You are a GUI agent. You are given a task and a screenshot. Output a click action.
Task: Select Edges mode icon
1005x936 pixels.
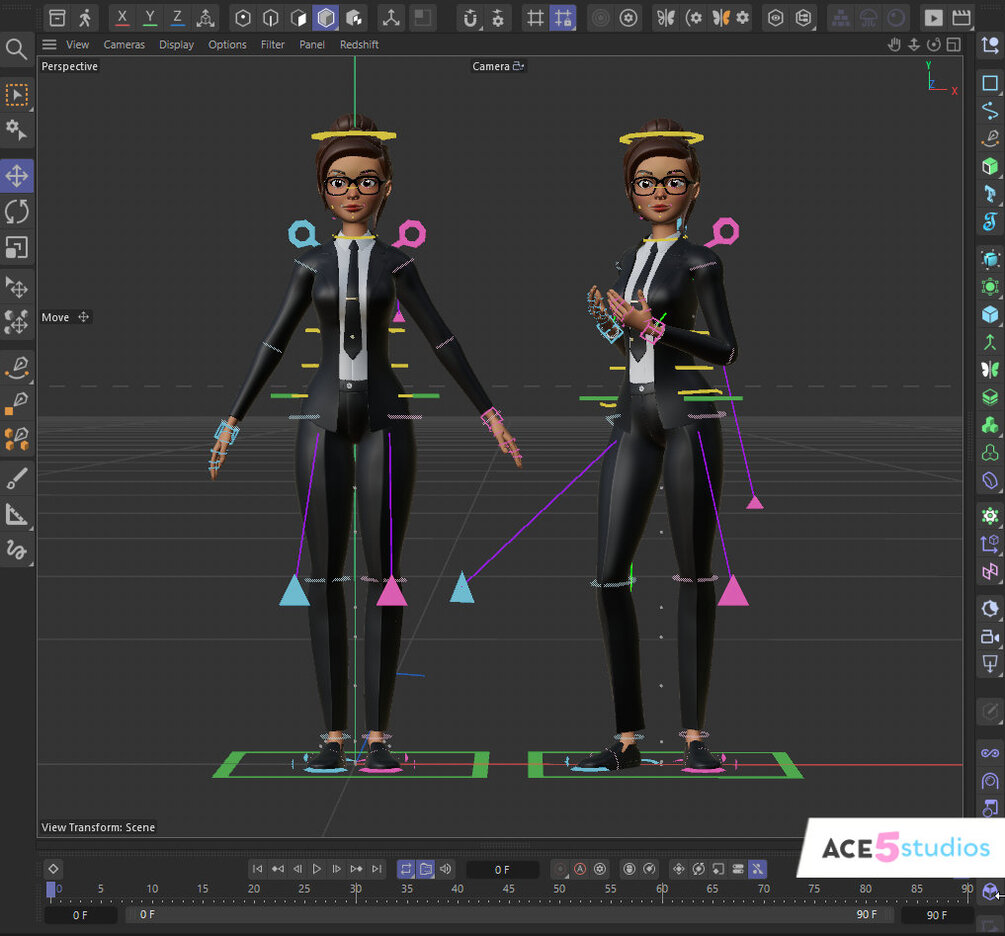click(x=270, y=18)
